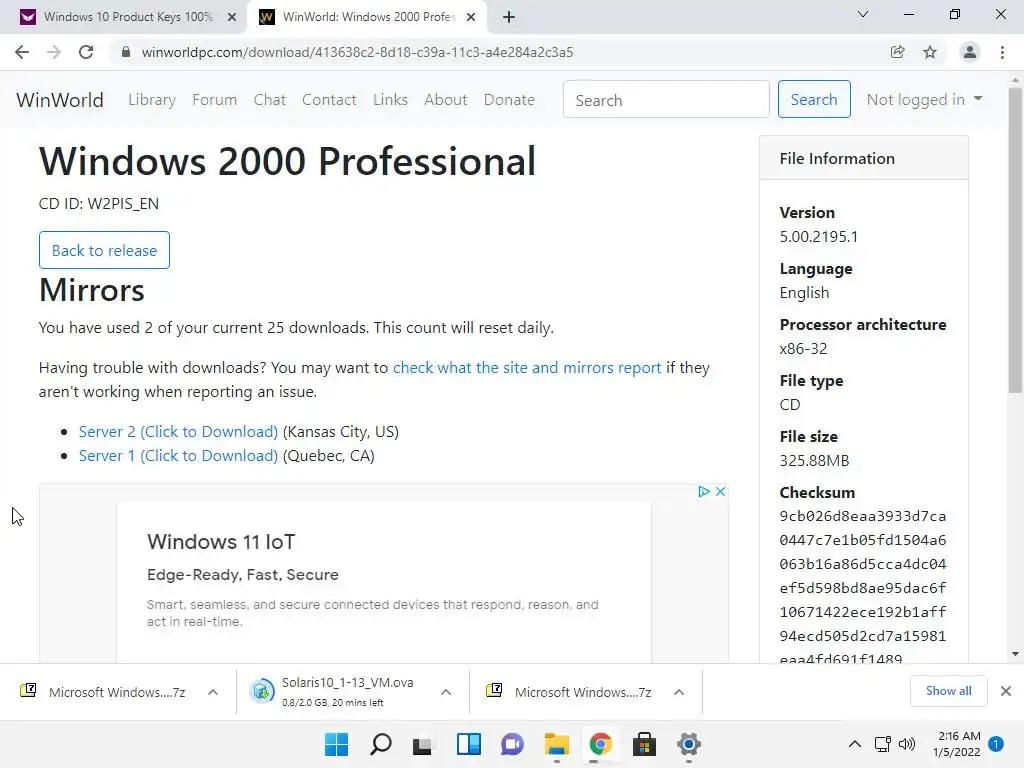Open taskbar Search magnifier

[x=381, y=744]
